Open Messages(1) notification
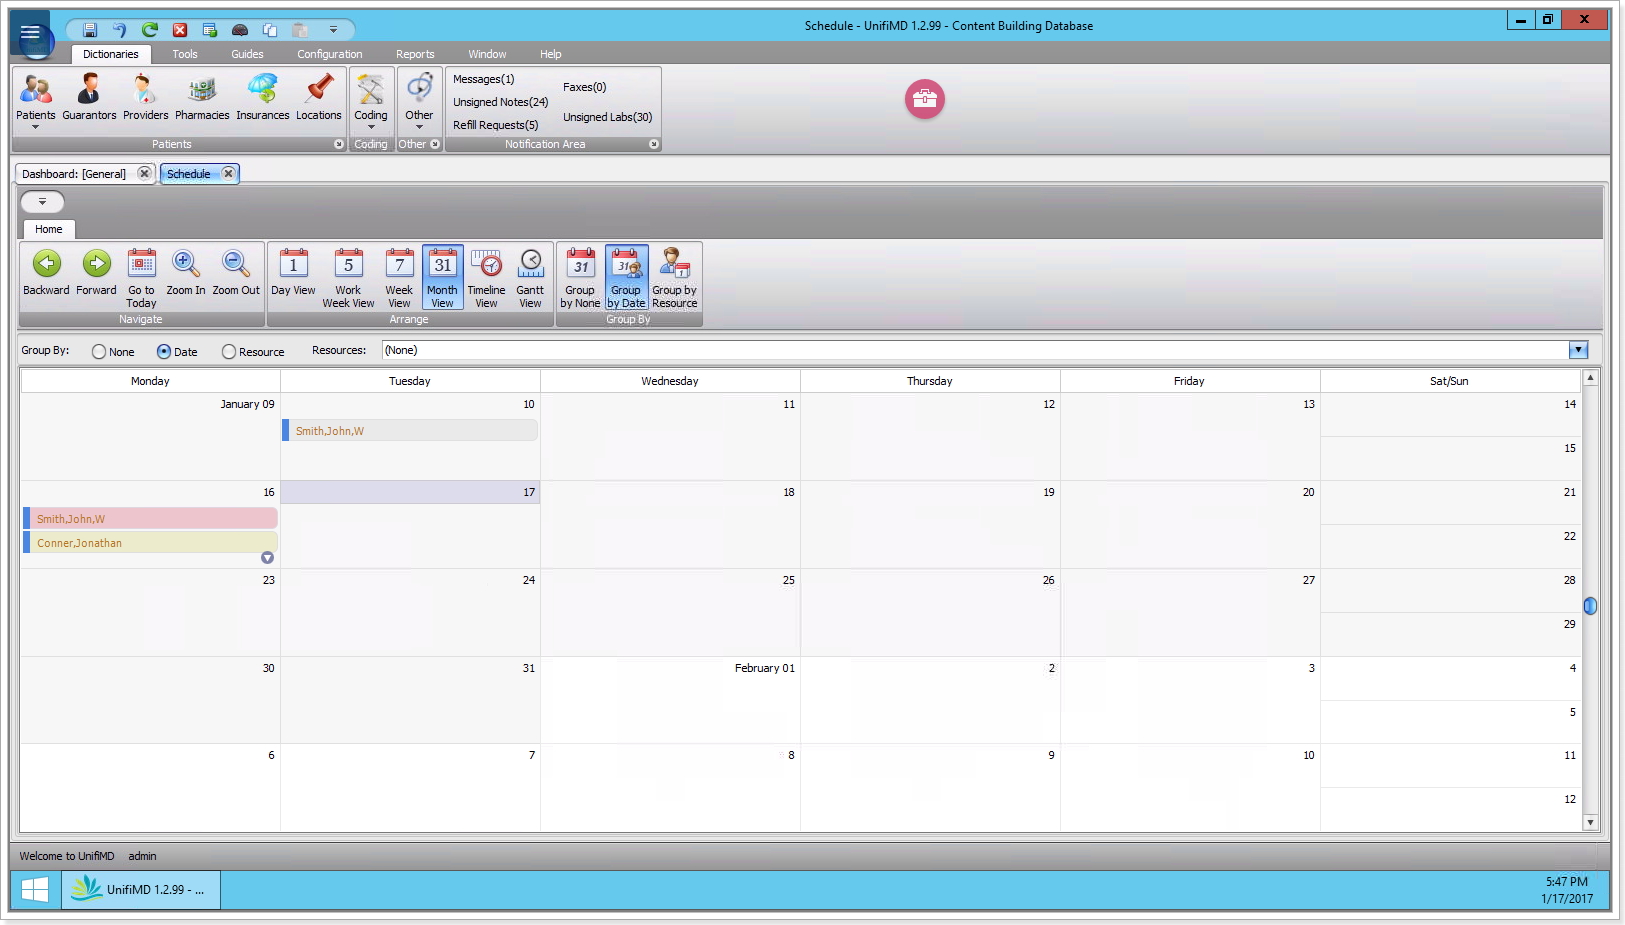The image size is (1625, 925). 483,79
